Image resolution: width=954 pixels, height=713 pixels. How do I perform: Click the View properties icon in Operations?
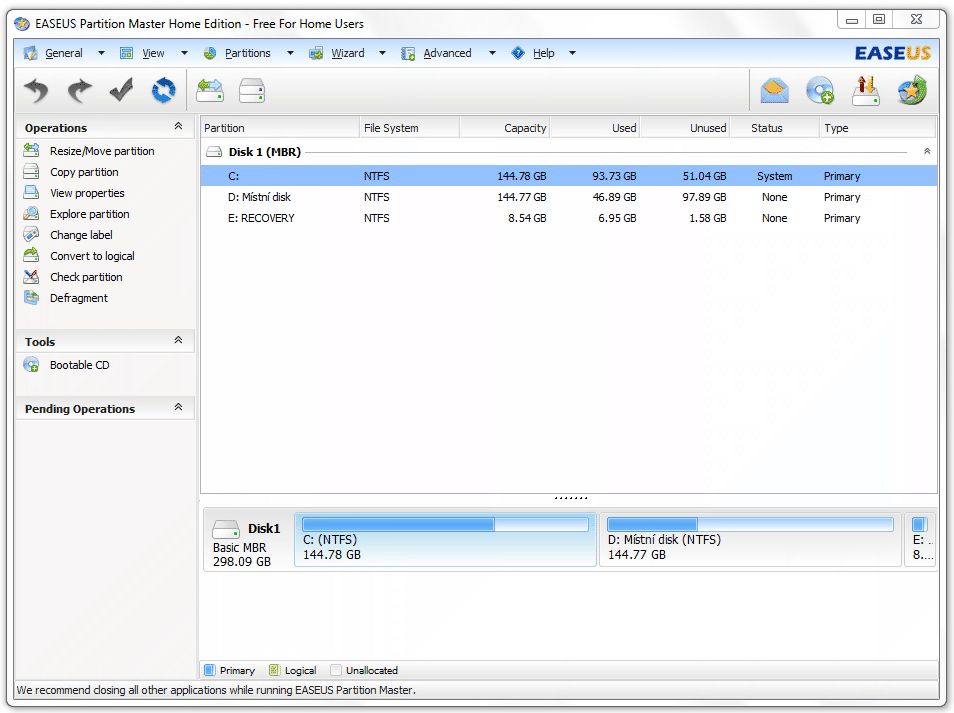(x=31, y=192)
